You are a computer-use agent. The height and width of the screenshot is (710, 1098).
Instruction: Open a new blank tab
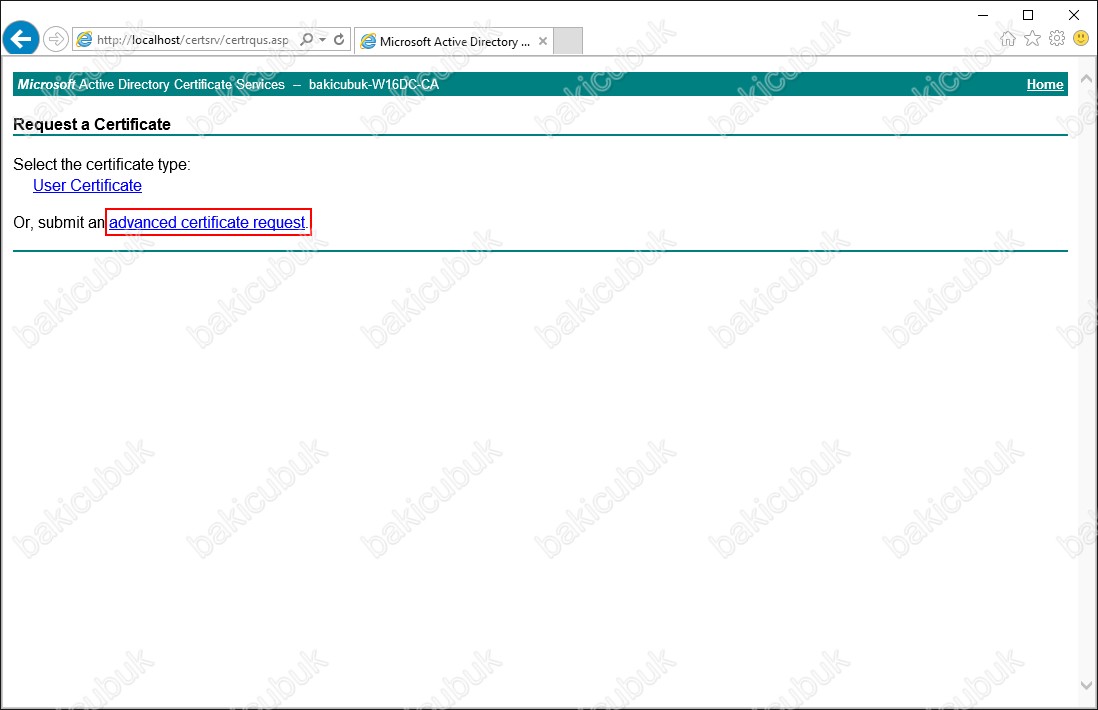pyautogui.click(x=568, y=41)
